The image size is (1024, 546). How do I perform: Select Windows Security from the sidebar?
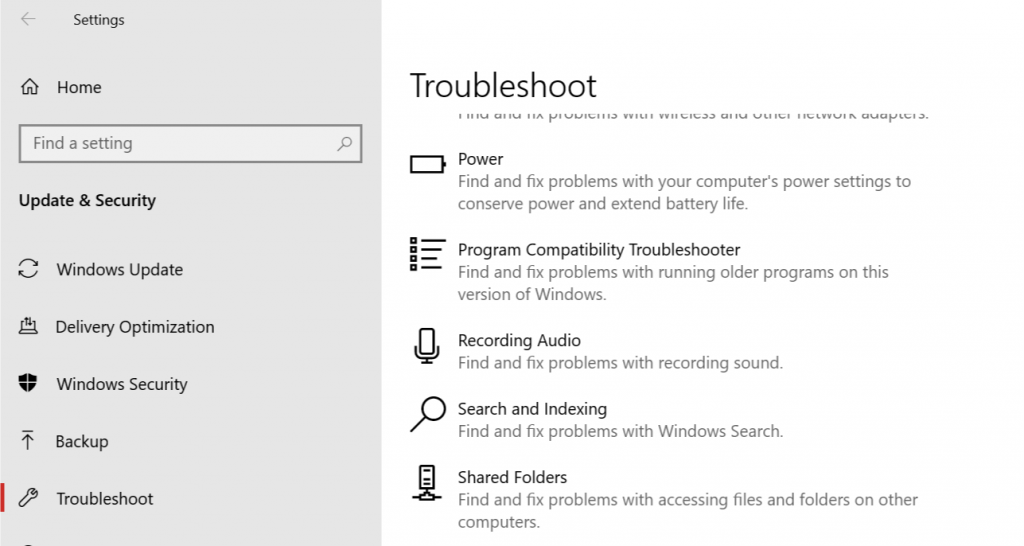coord(122,384)
